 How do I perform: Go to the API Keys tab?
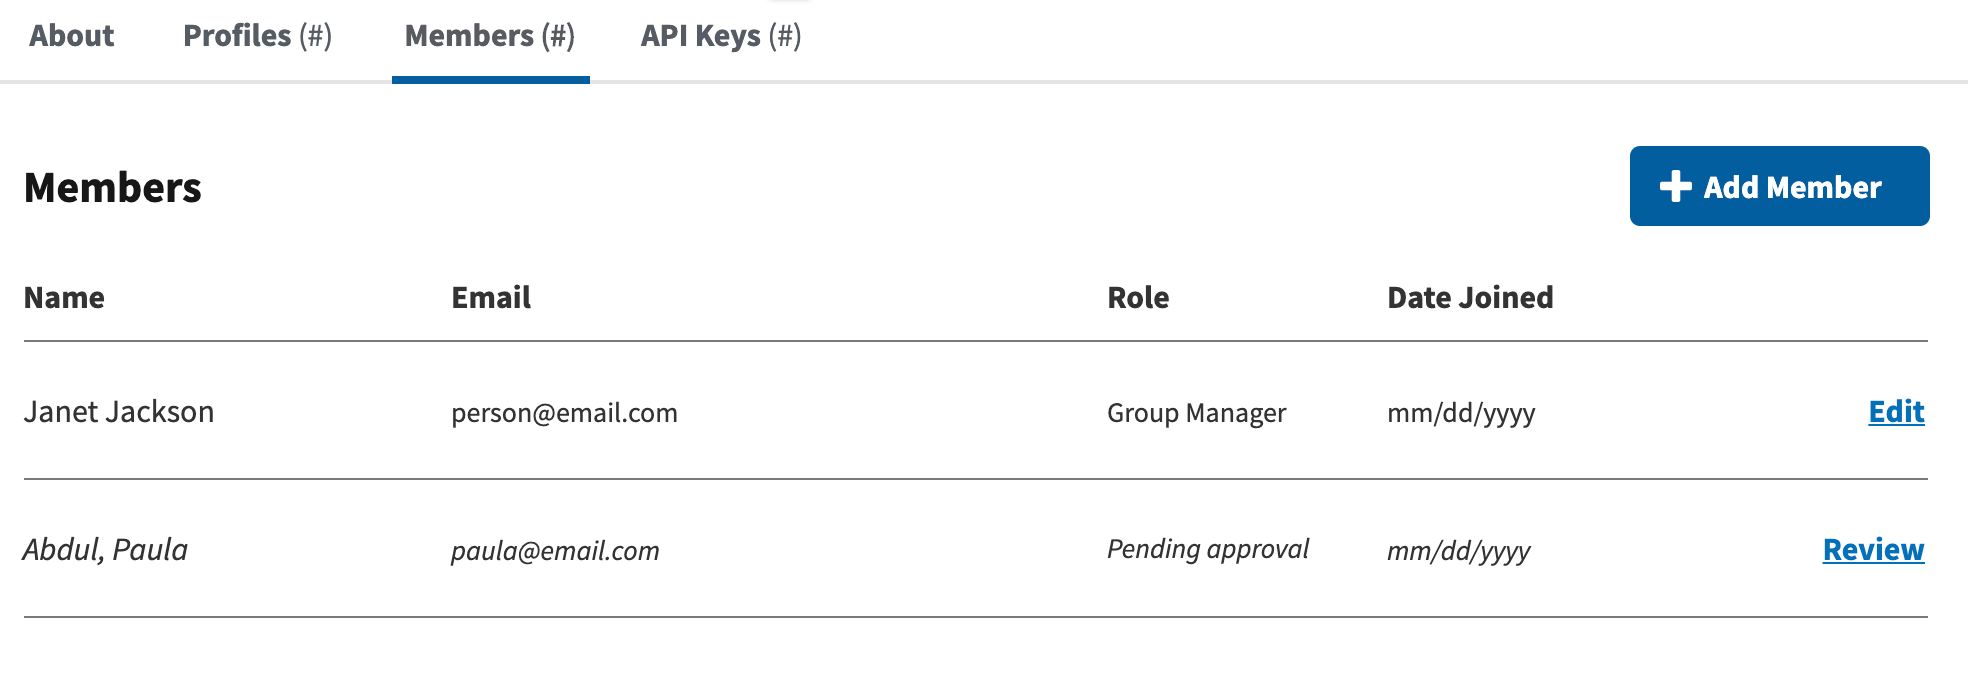coord(721,36)
